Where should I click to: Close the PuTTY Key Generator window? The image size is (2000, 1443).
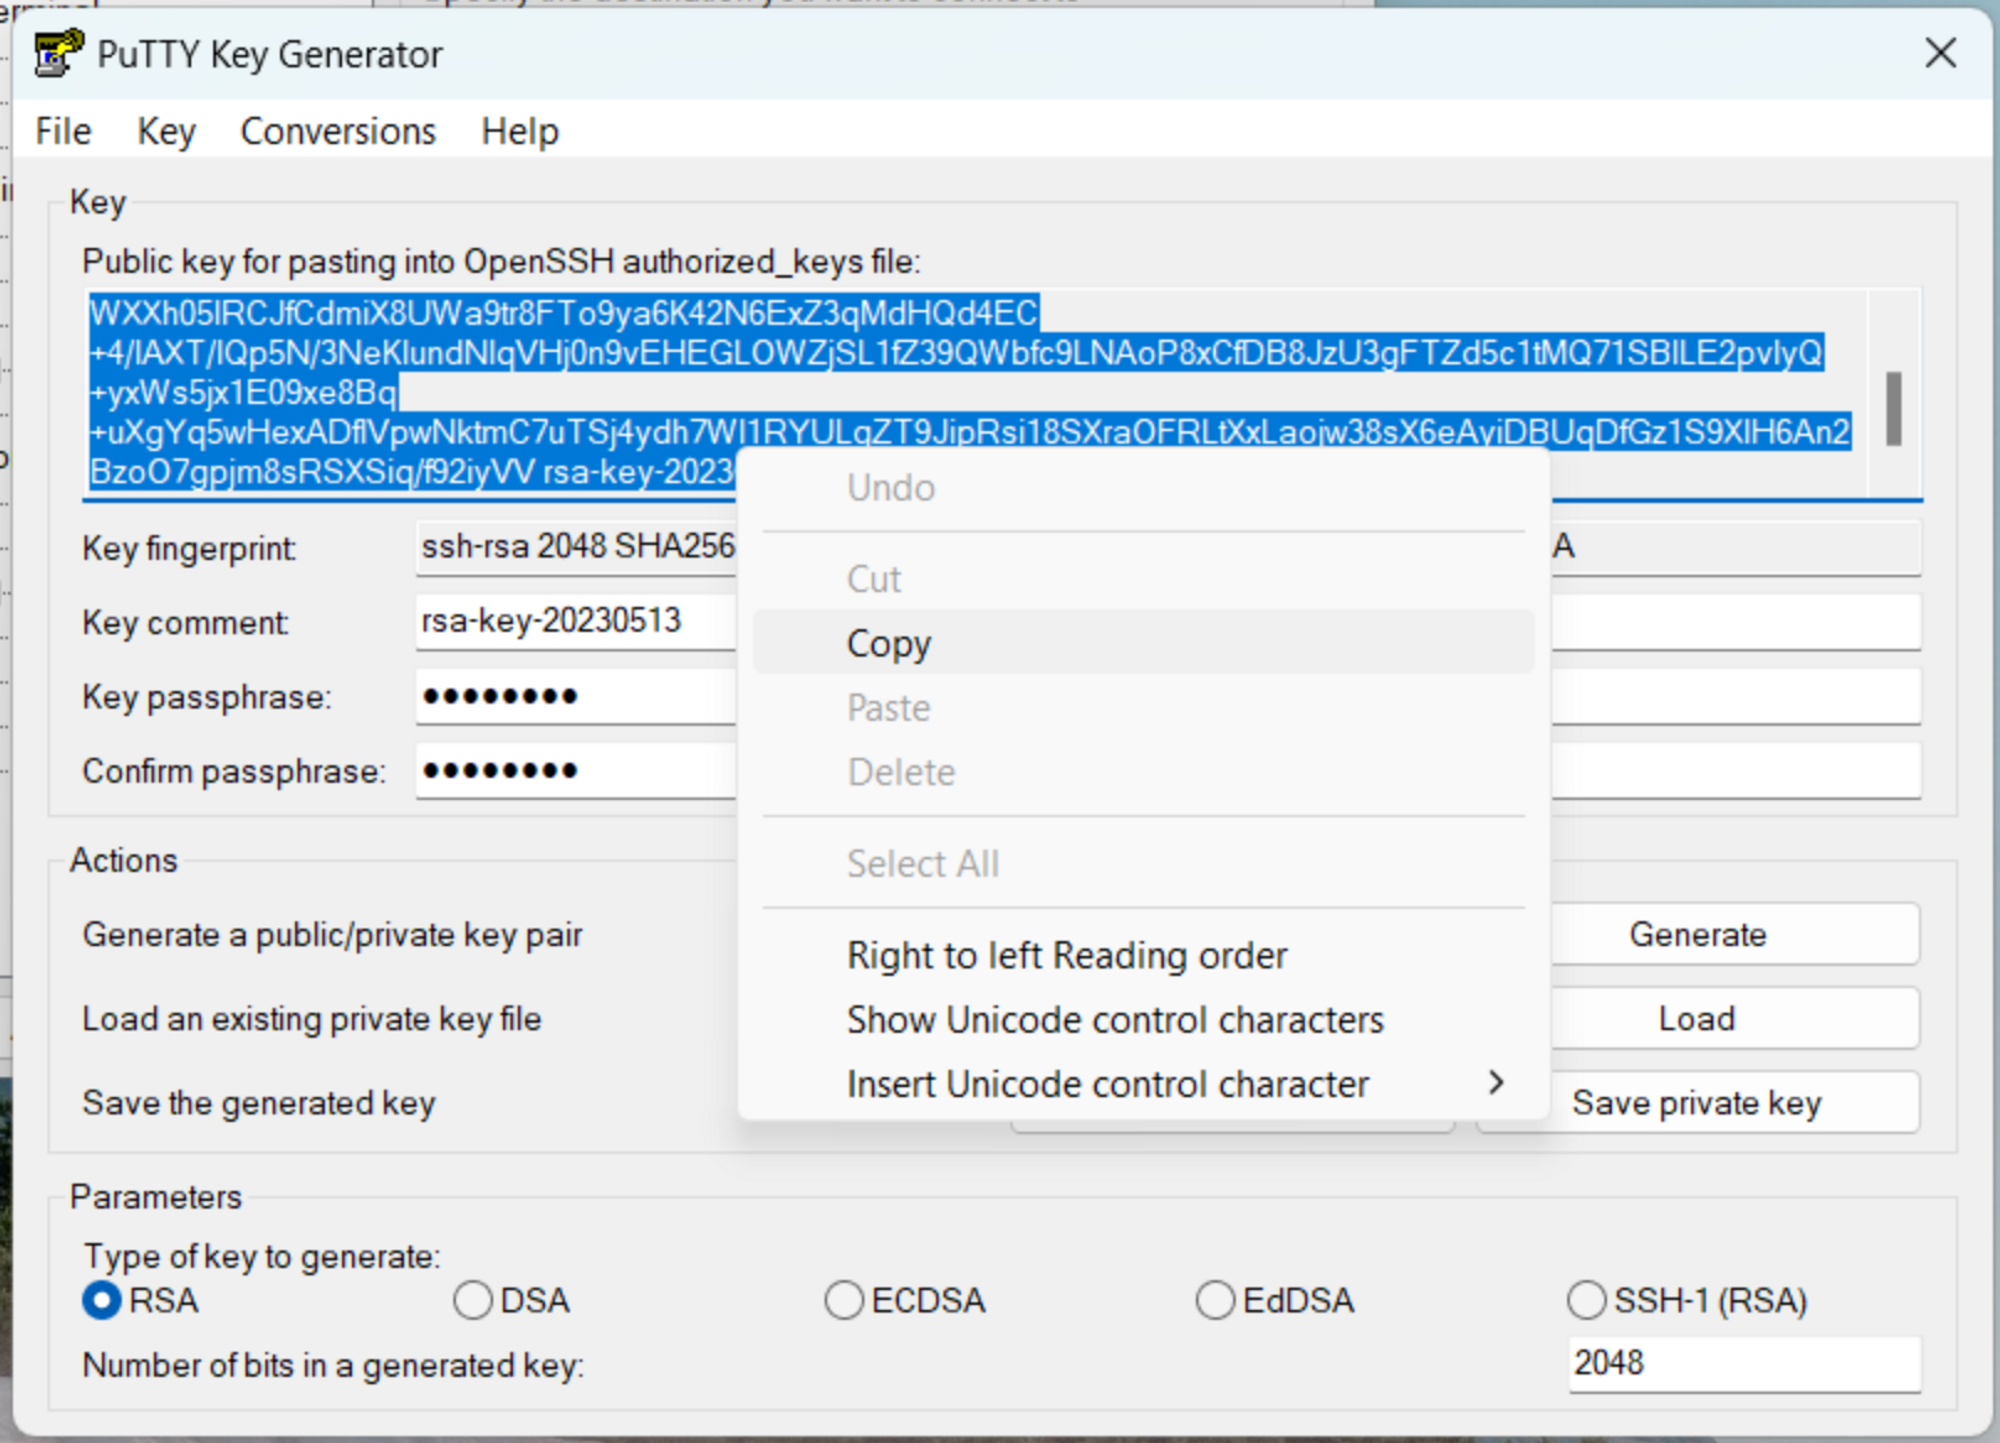point(1939,53)
